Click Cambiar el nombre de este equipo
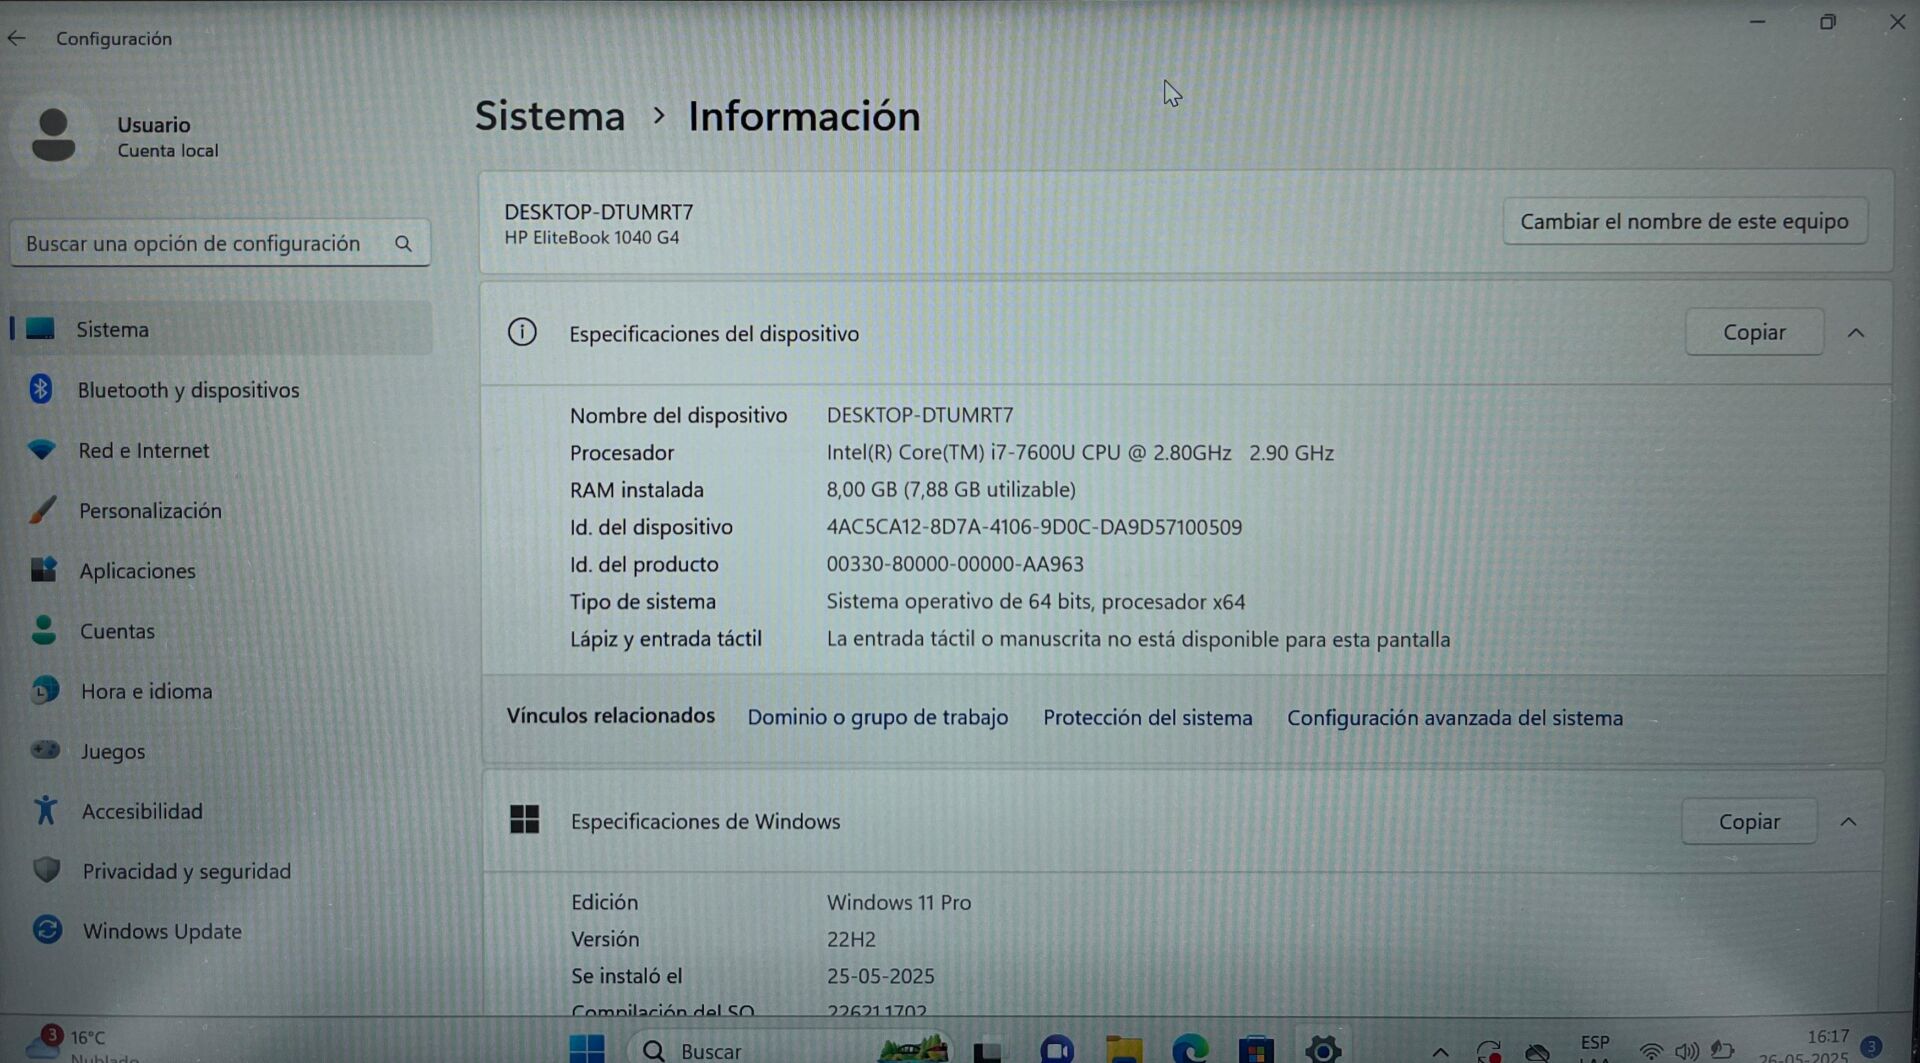This screenshot has height=1063, width=1920. tap(1684, 221)
